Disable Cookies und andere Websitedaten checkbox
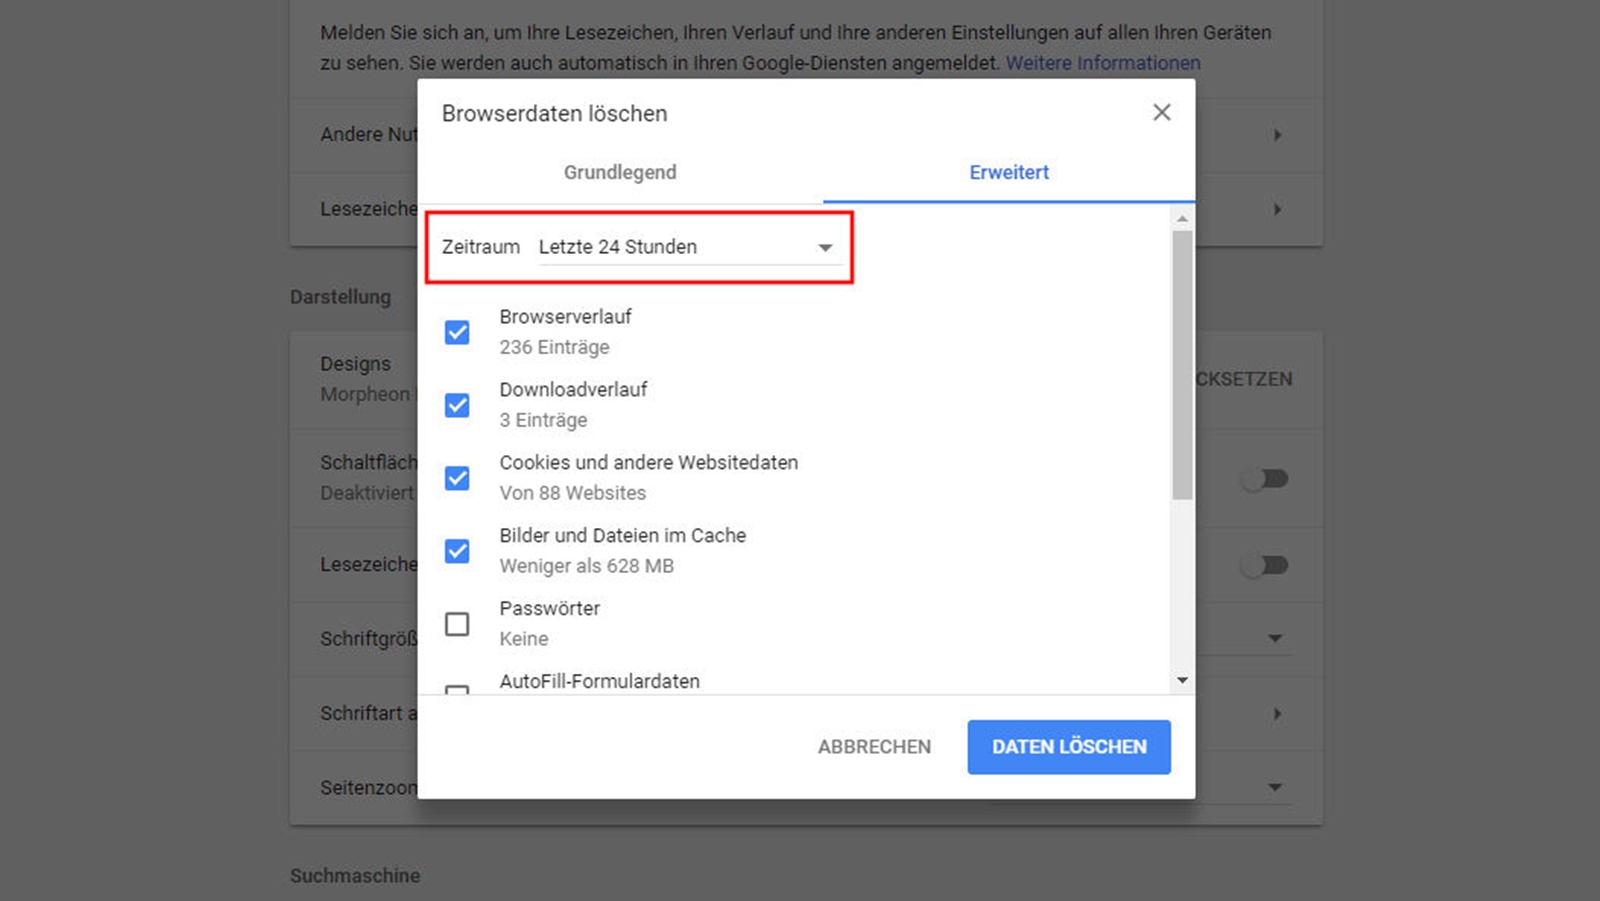This screenshot has width=1600, height=901. [x=457, y=478]
